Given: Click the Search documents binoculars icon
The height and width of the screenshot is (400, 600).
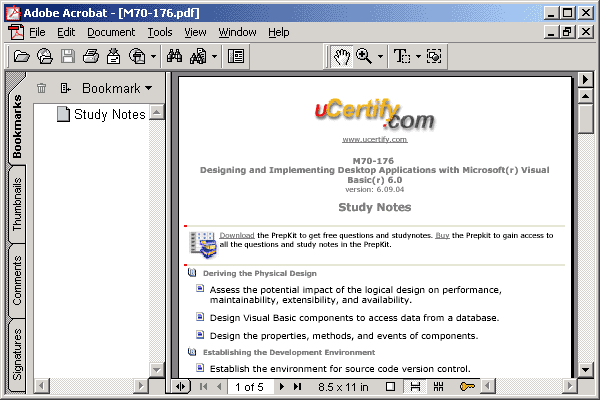Looking at the screenshot, I should 198,57.
